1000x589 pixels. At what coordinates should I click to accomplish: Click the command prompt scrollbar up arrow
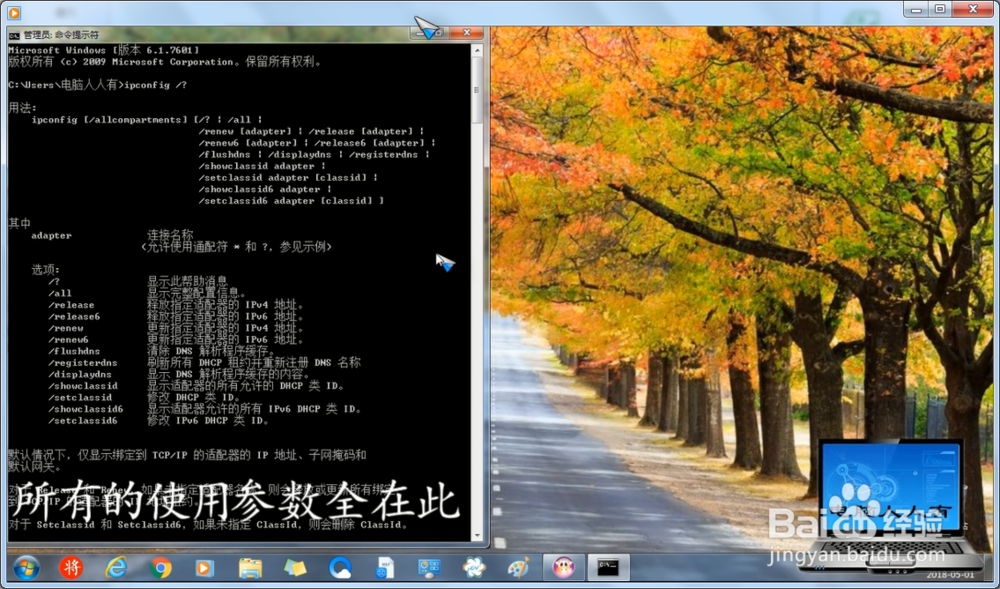point(477,50)
